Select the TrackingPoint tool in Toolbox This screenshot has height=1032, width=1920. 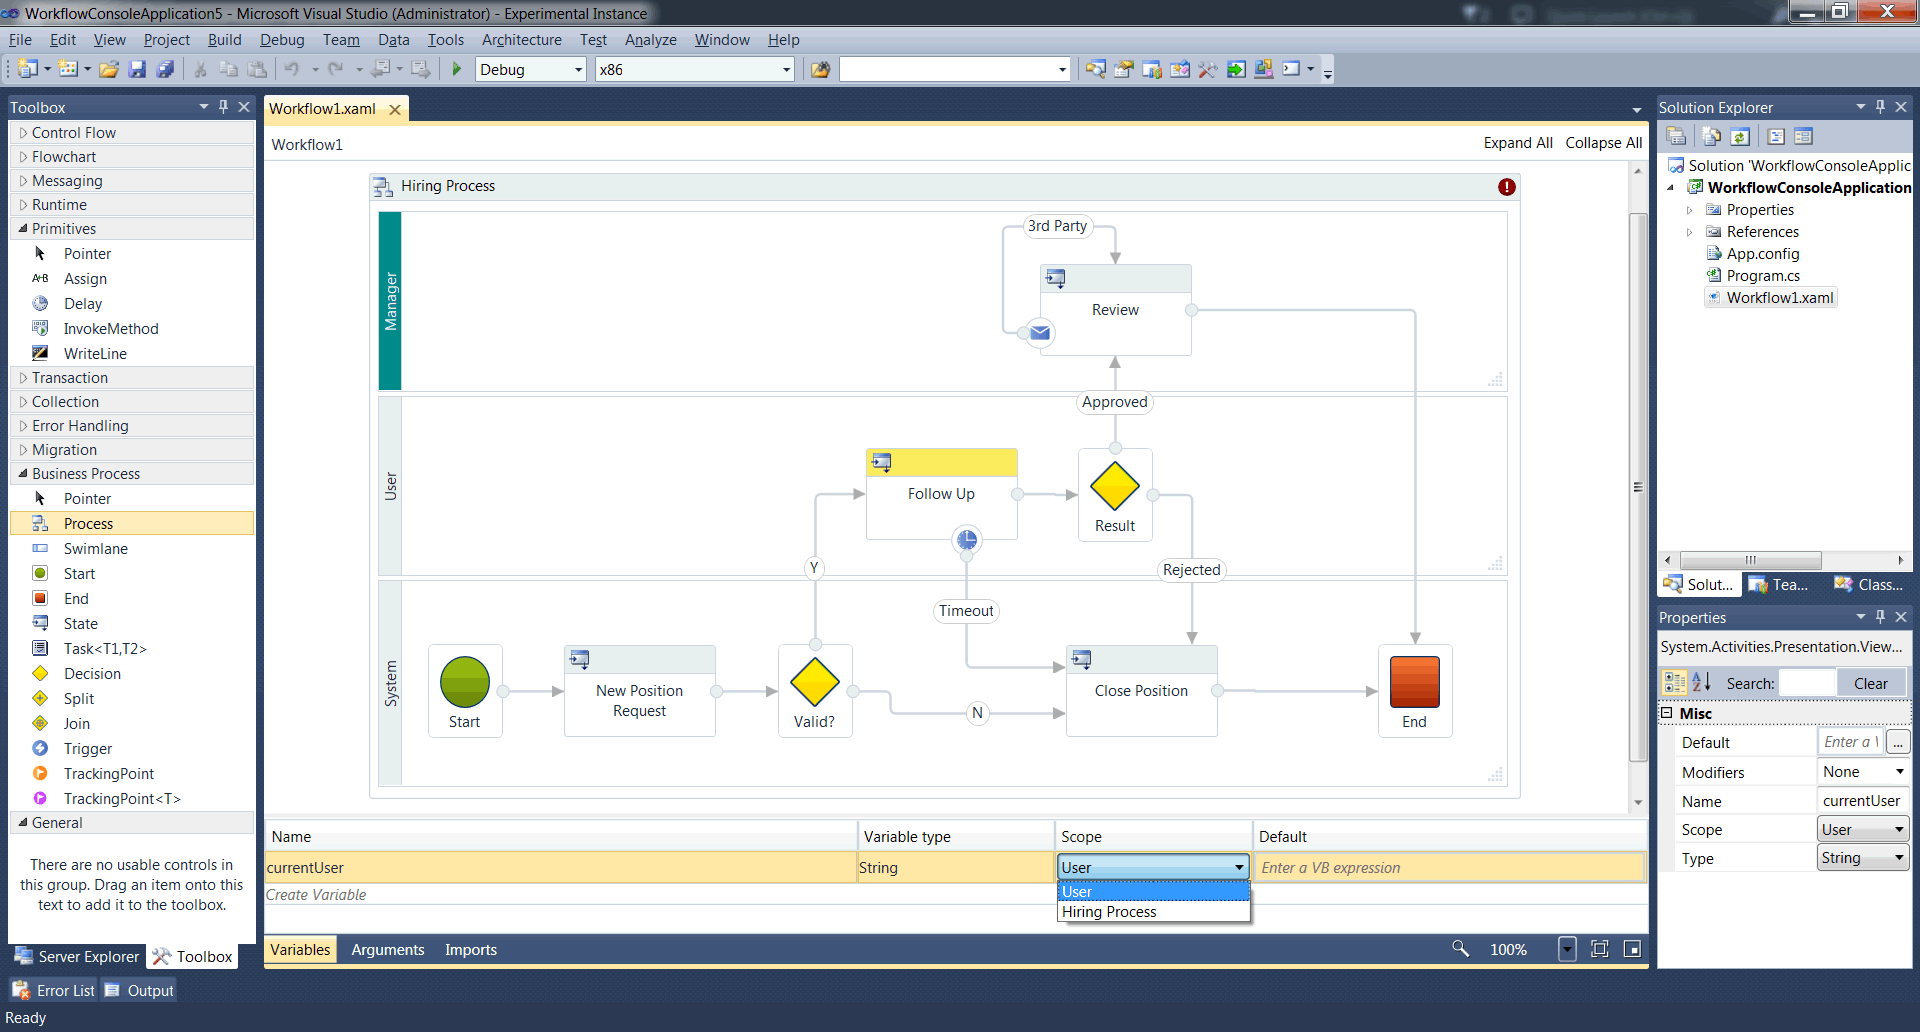click(x=132, y=773)
